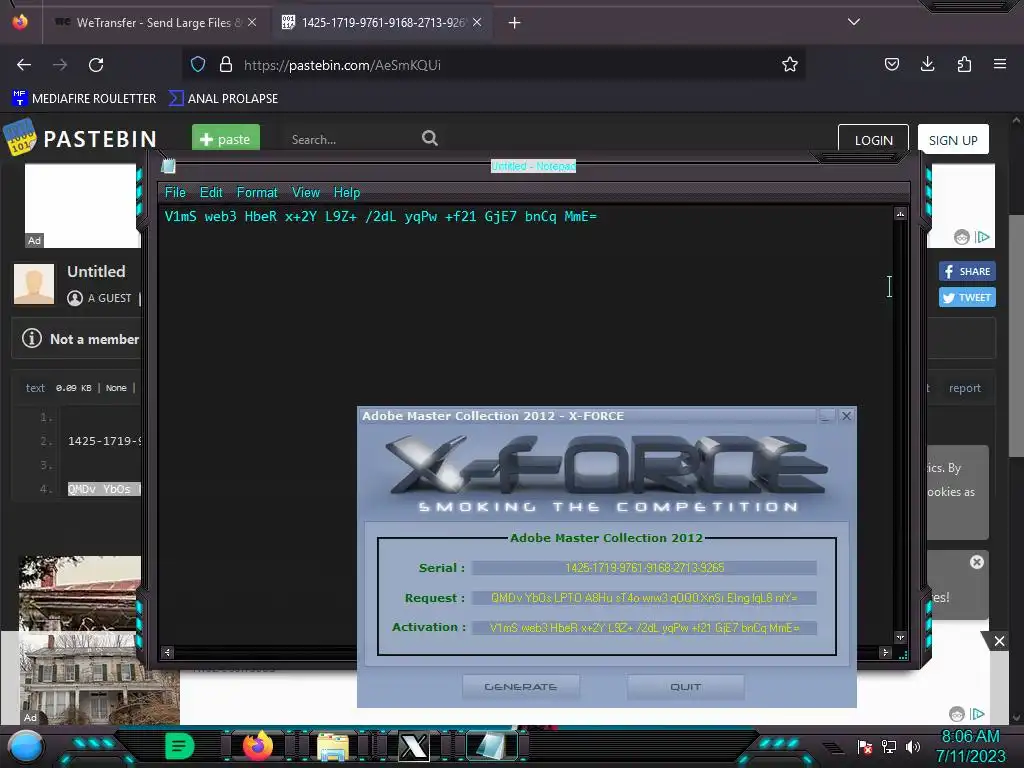Open Firefox from the taskbar
The width and height of the screenshot is (1024, 768).
(258, 746)
